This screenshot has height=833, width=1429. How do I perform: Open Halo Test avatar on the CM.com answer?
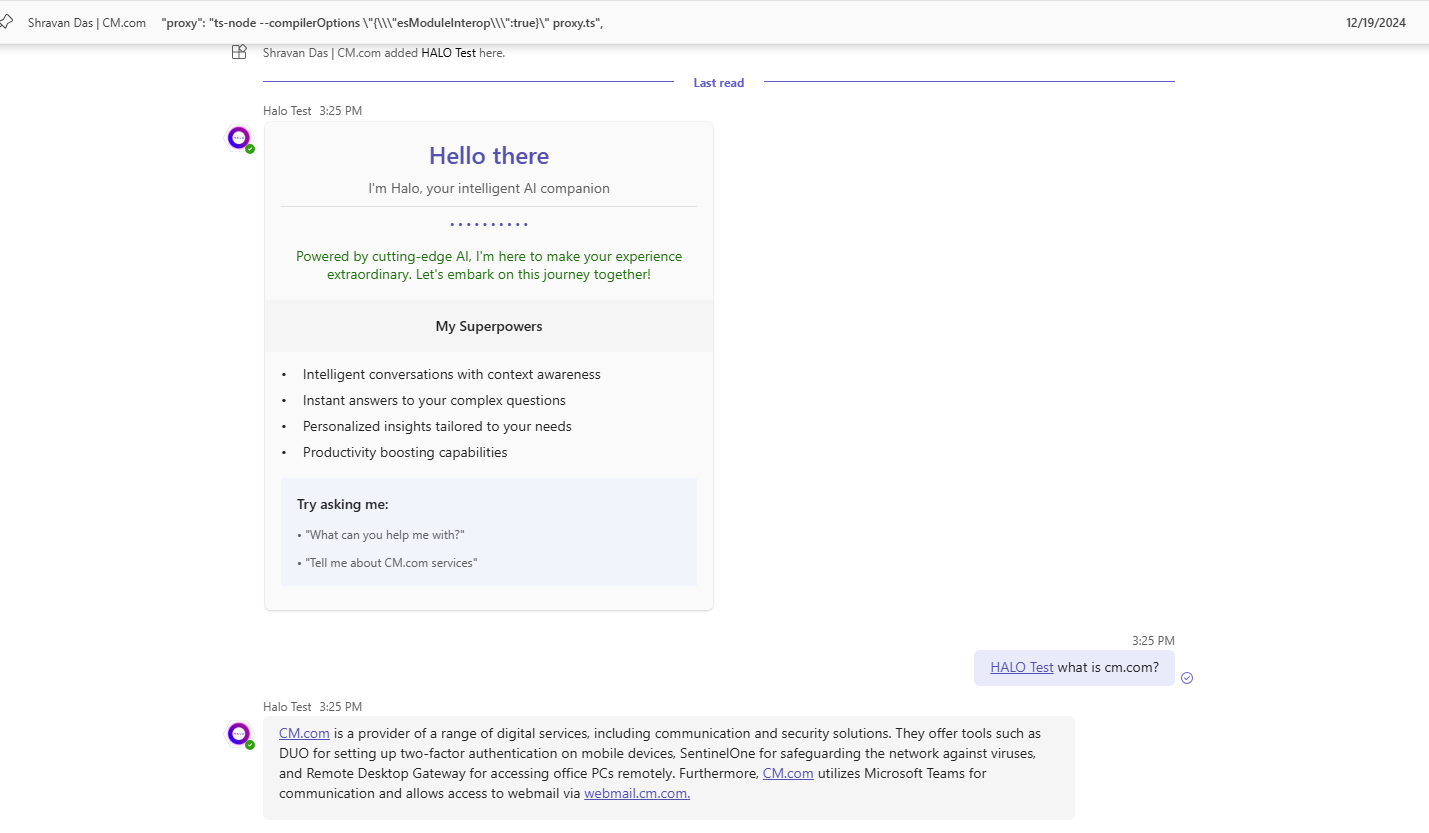click(x=239, y=734)
